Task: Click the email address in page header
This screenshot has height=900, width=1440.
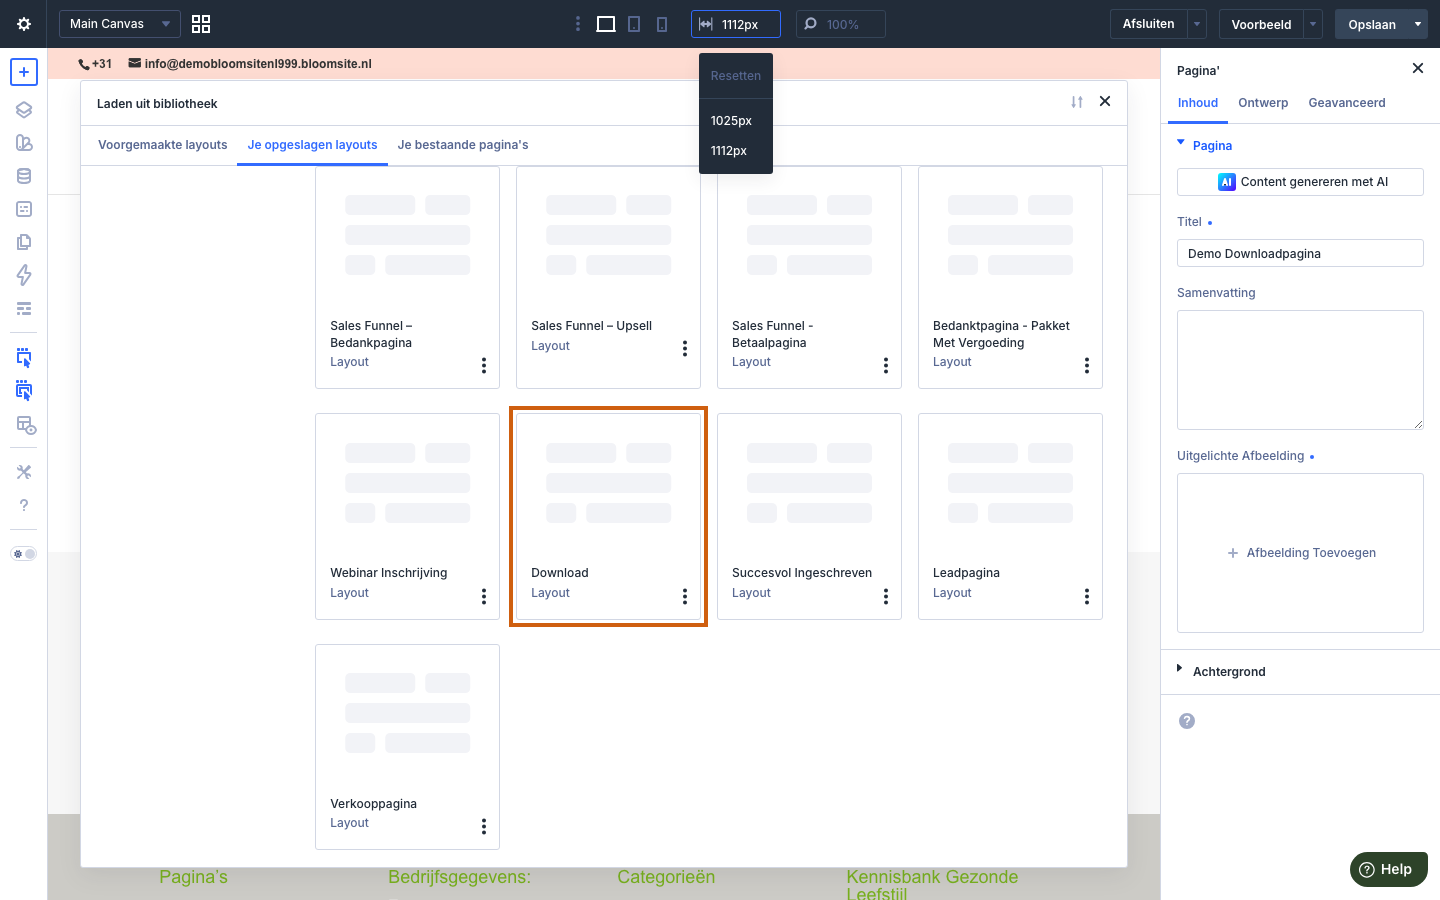Action: coord(258,64)
